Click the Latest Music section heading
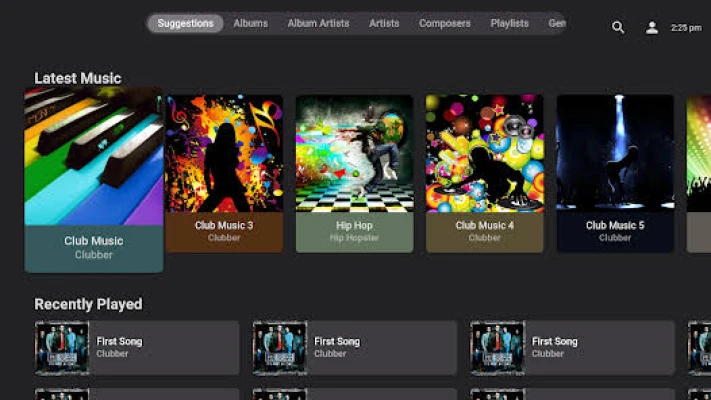 pos(78,78)
